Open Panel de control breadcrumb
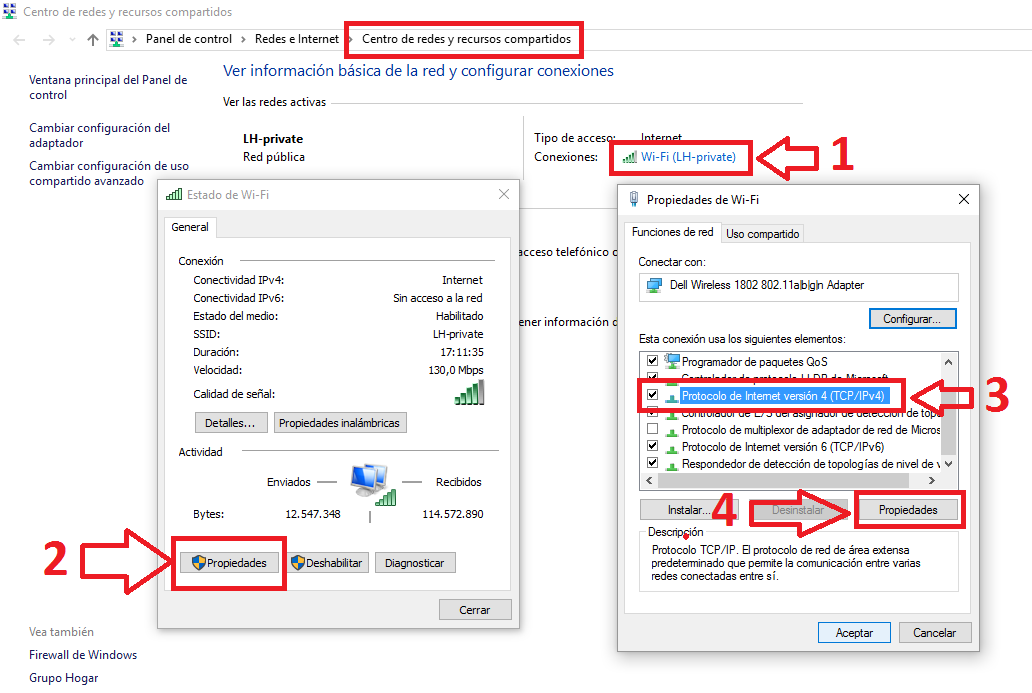Image resolution: width=1032 pixels, height=693 pixels. [189, 39]
